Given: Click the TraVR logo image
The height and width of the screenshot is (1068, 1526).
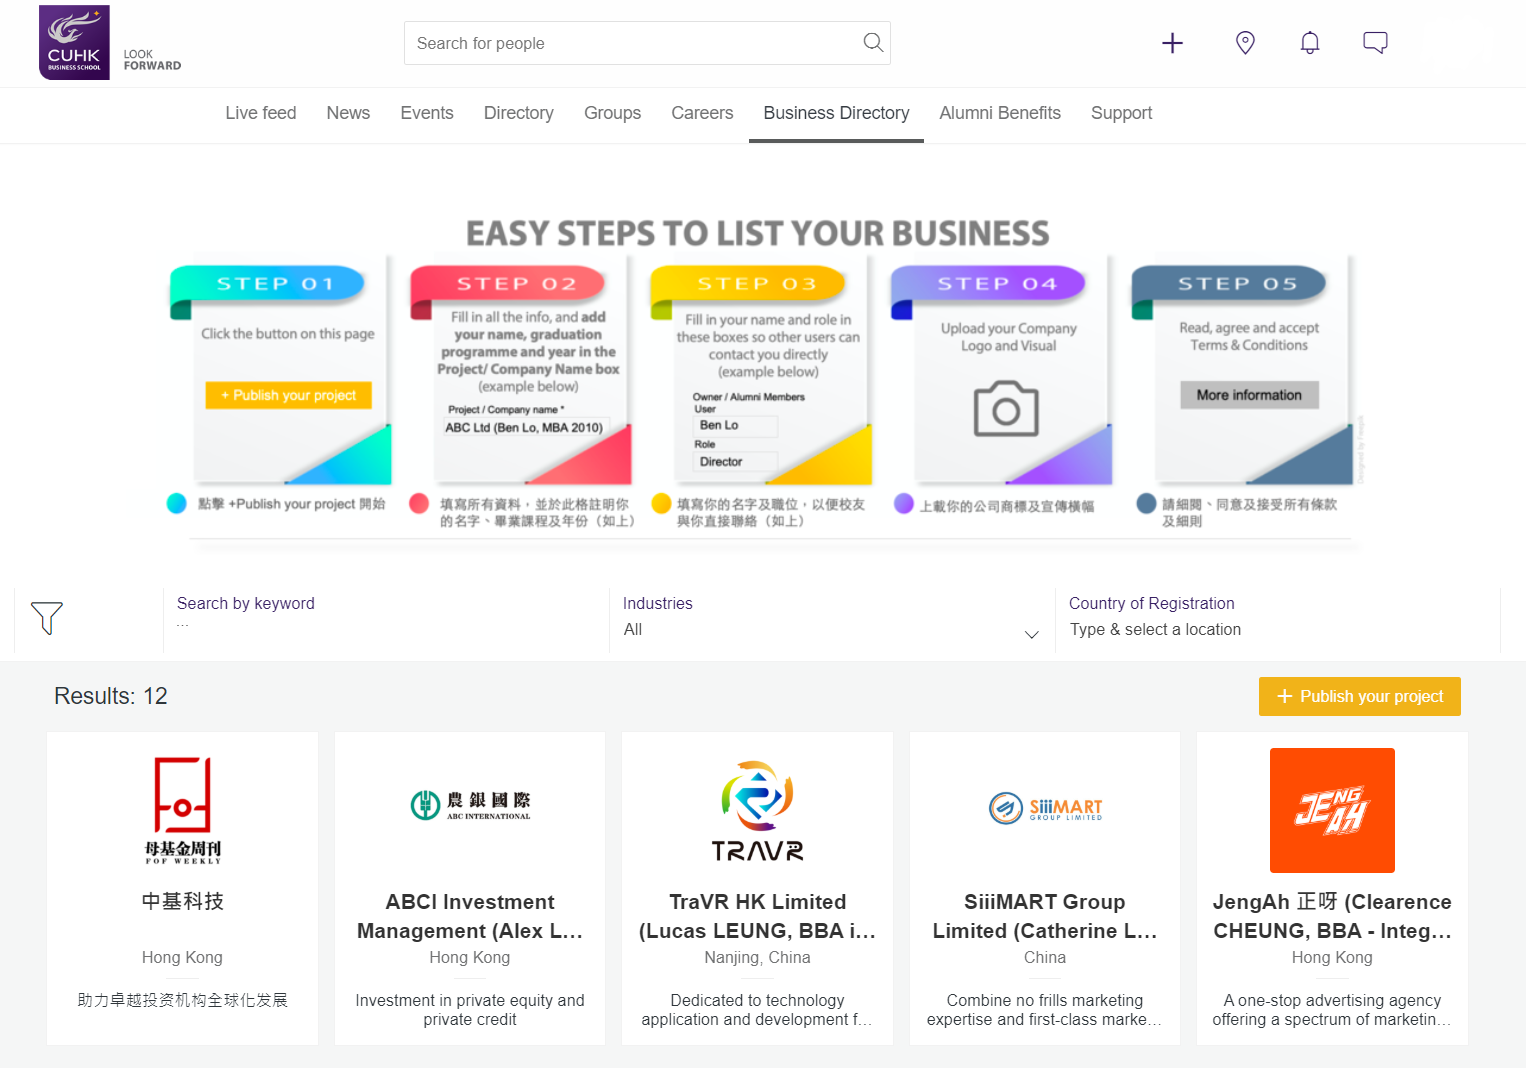Looking at the screenshot, I should coord(757,811).
